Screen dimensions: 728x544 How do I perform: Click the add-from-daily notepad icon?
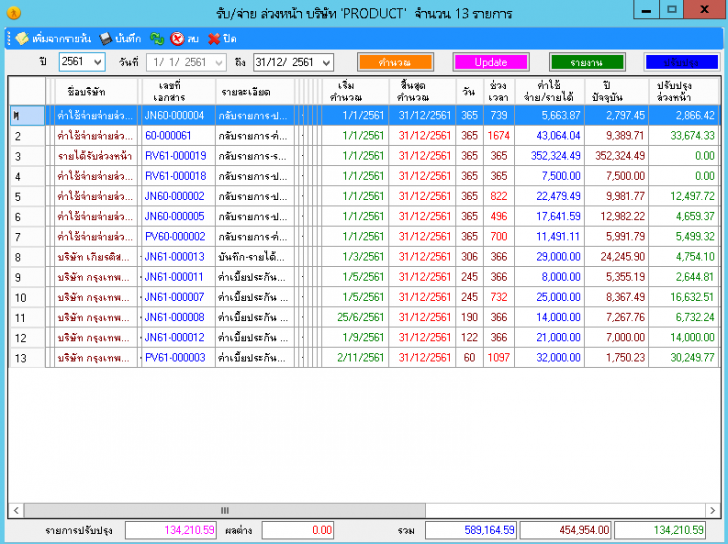[21, 39]
